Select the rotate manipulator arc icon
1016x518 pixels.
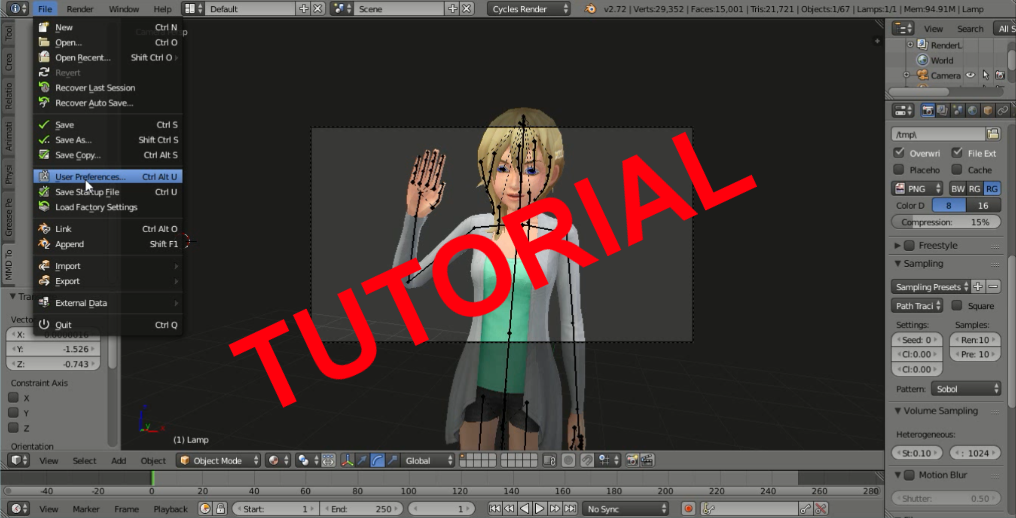(x=378, y=460)
